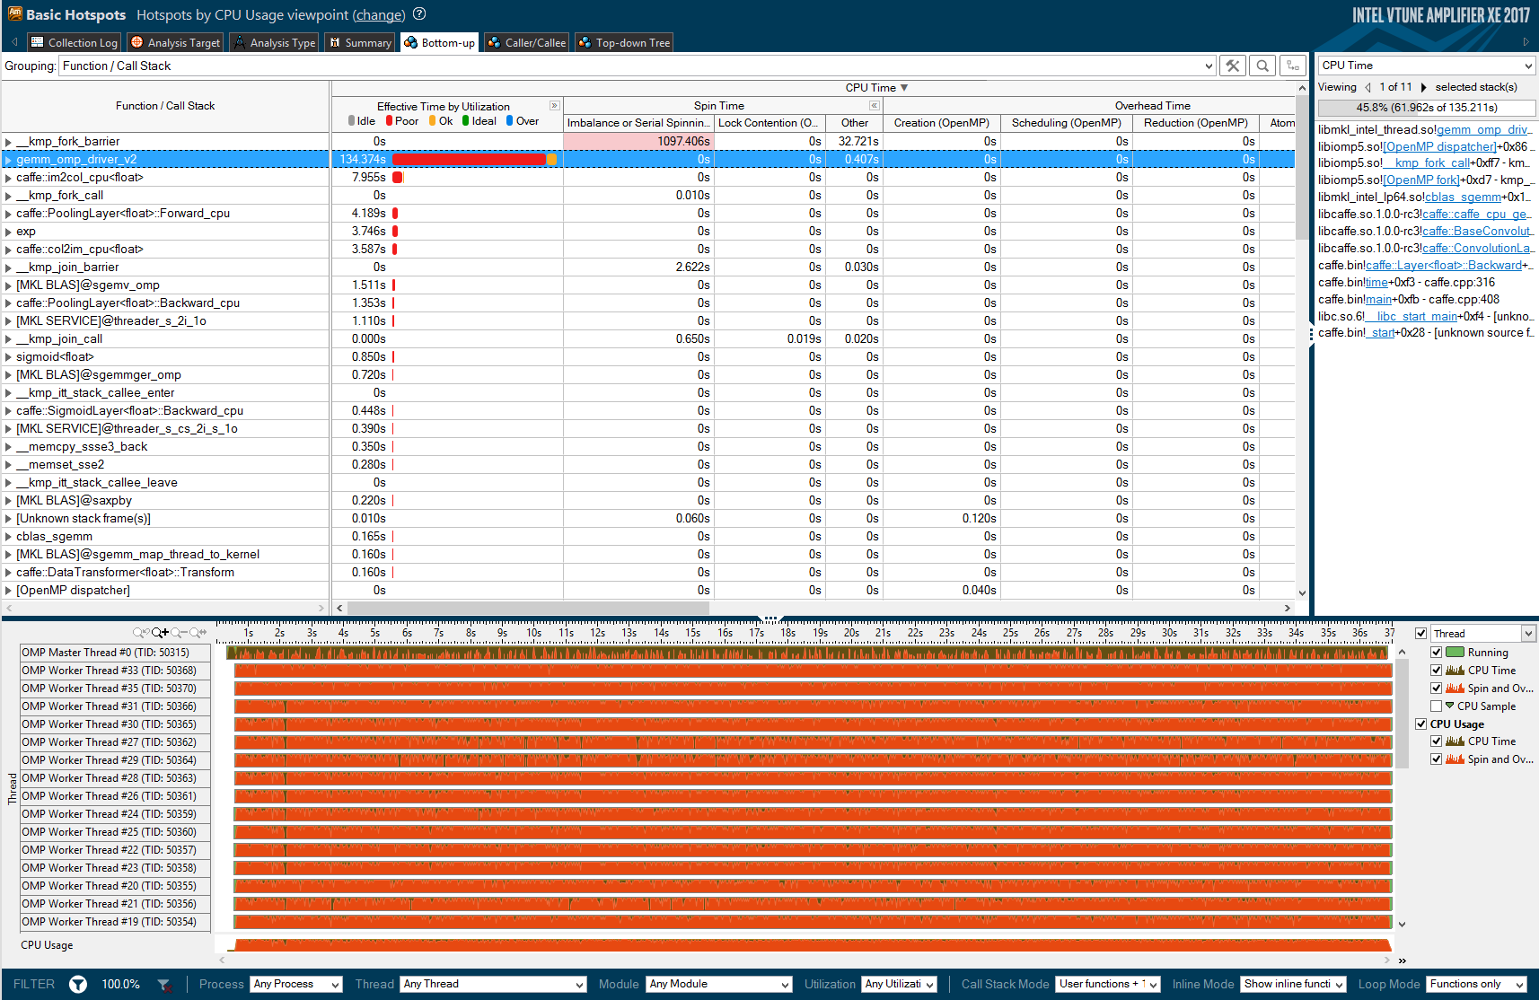Click the filter funnel icon

[78, 984]
